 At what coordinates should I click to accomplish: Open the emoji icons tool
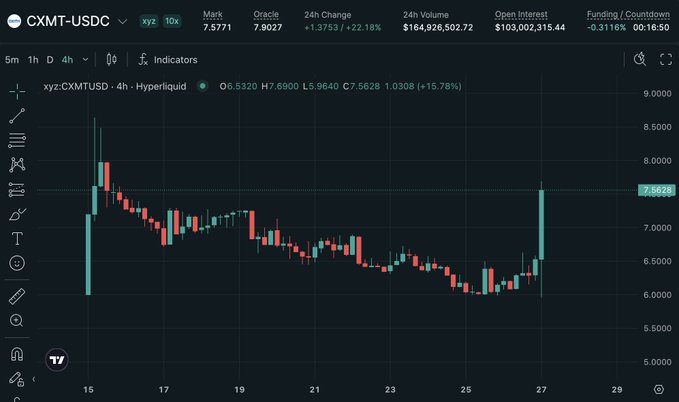coord(17,263)
